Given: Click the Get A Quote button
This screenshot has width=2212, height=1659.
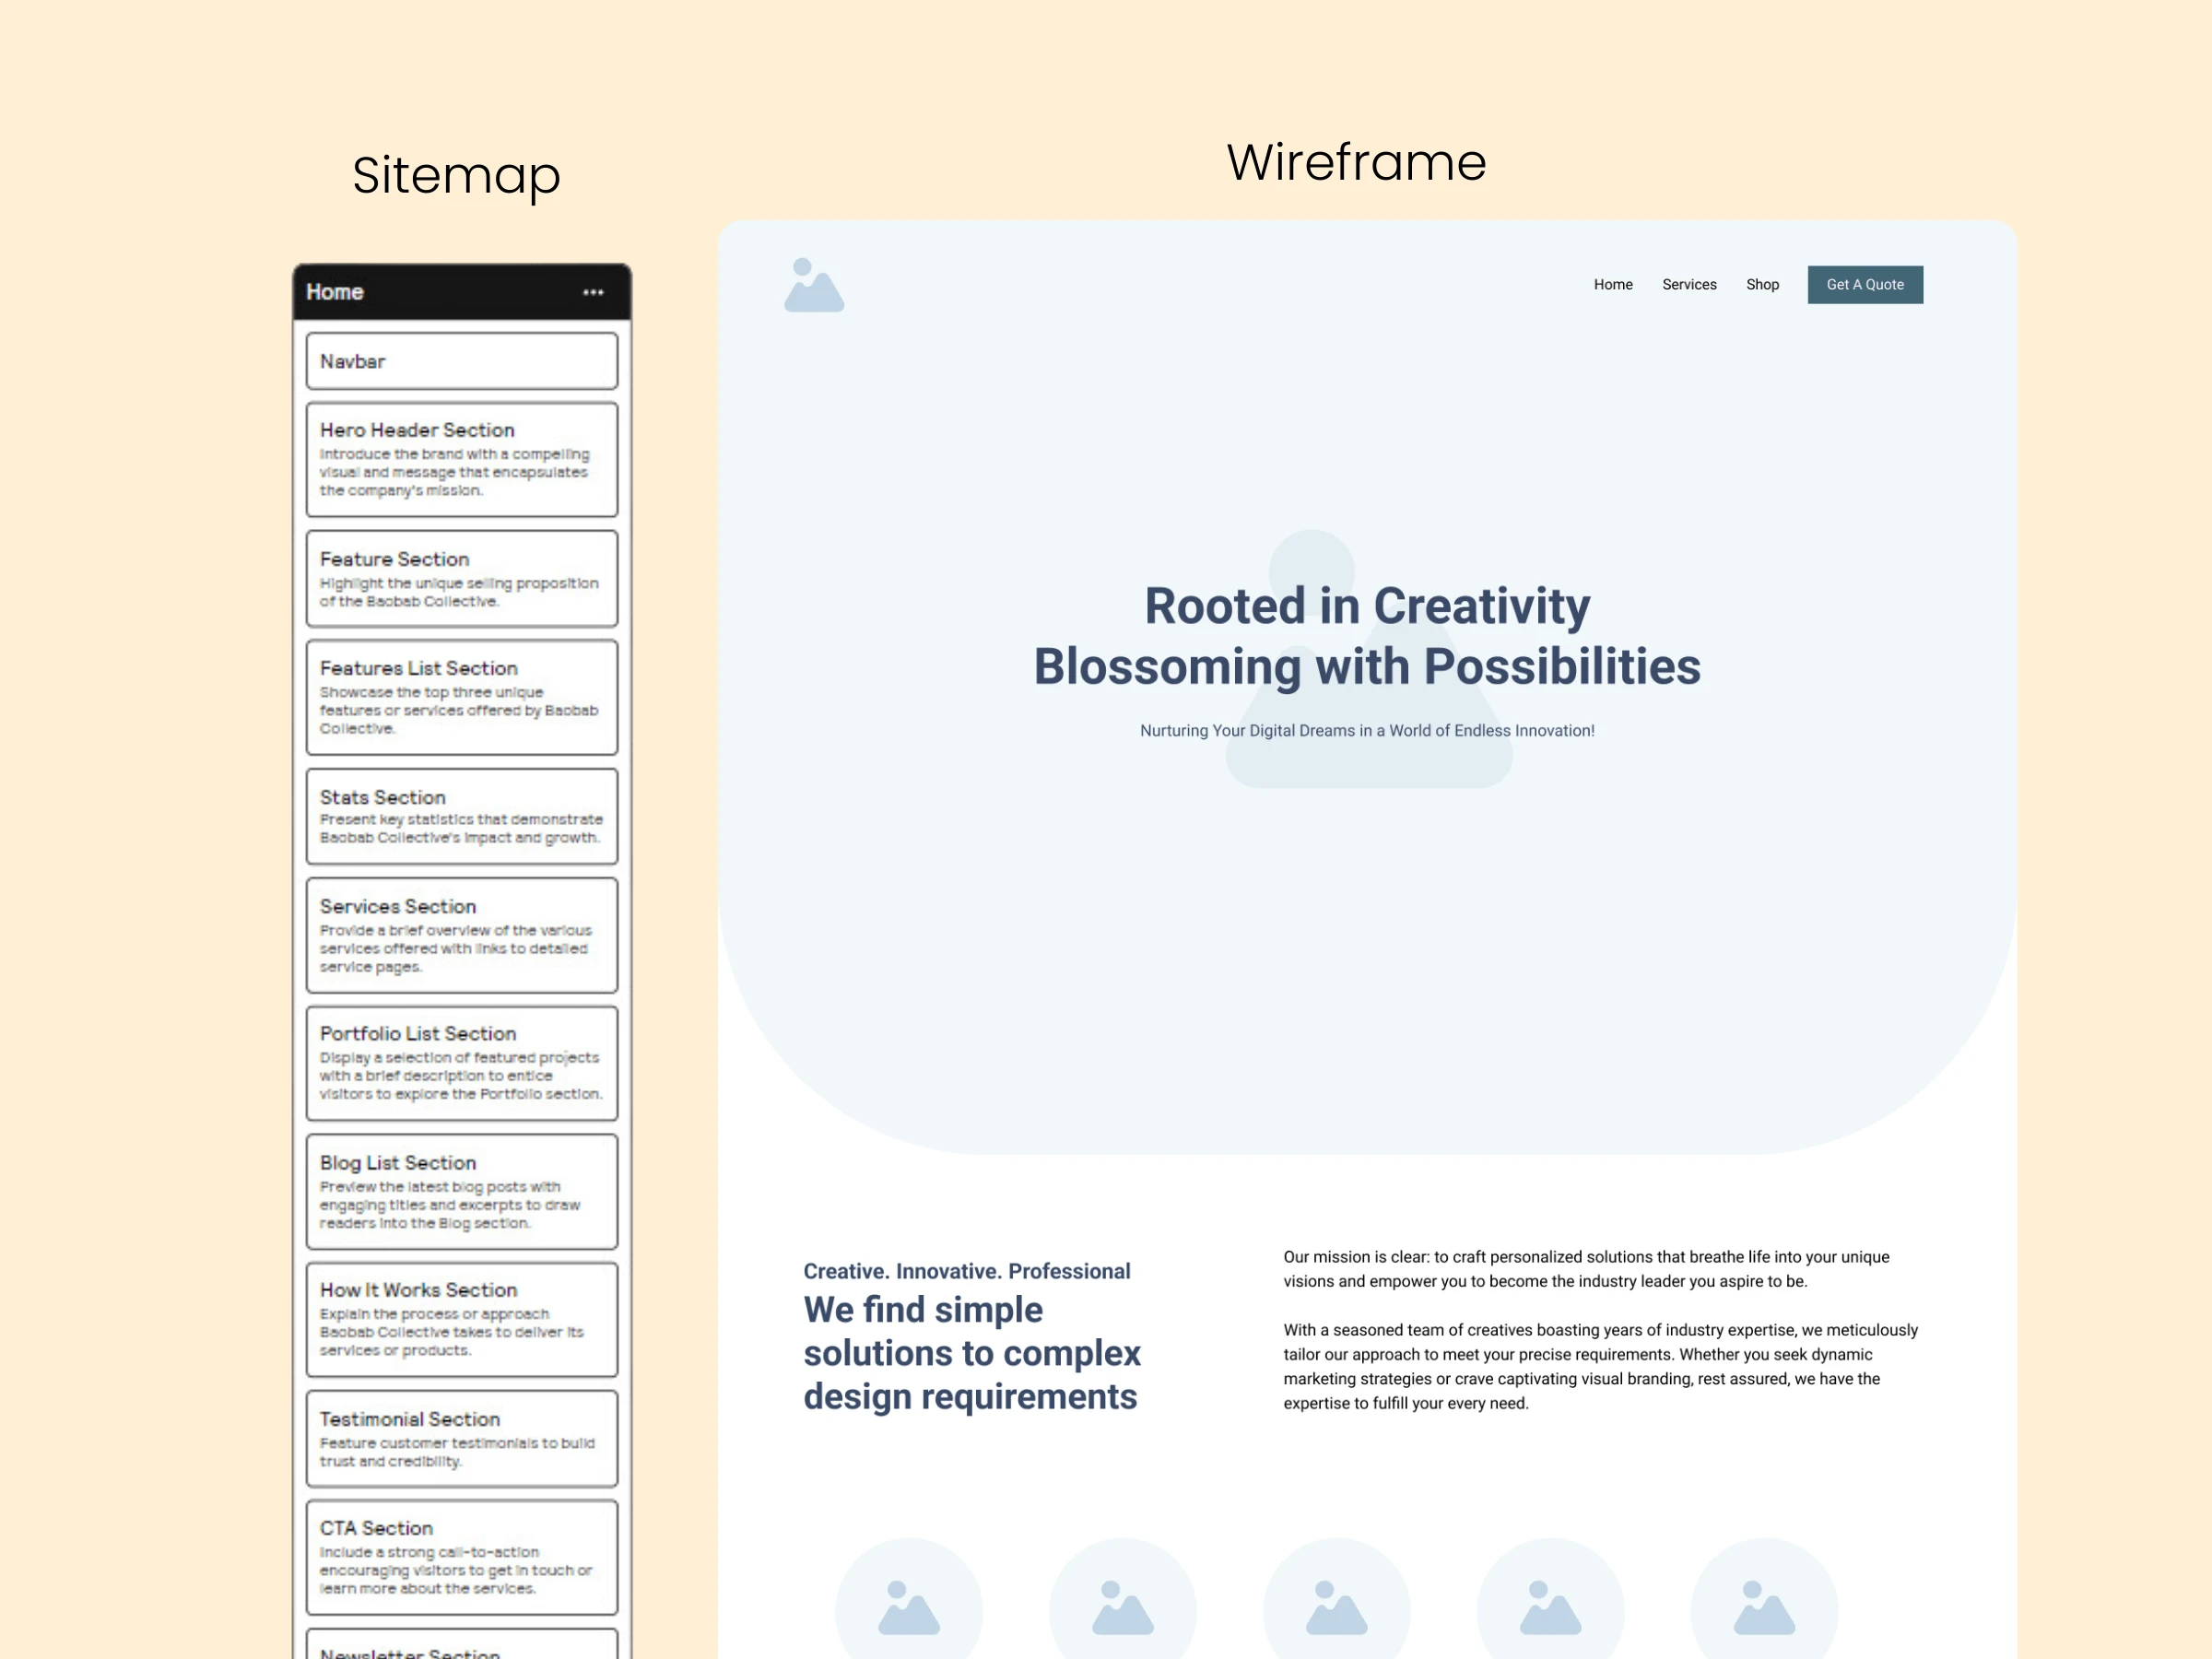Looking at the screenshot, I should [x=1864, y=284].
